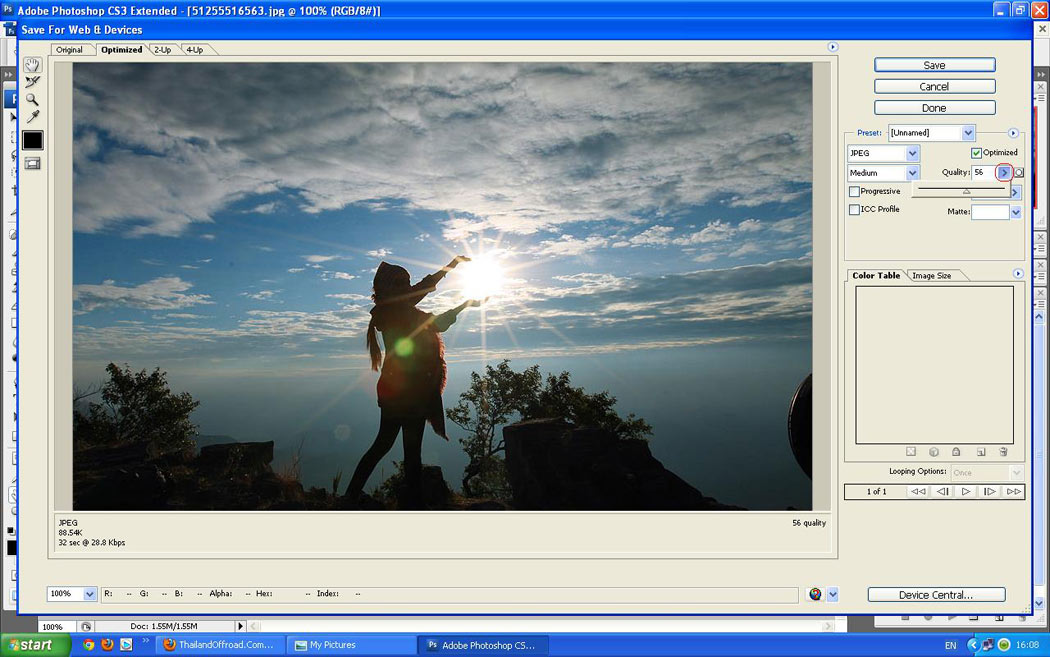Toggle slices visibility icon

click(32, 163)
